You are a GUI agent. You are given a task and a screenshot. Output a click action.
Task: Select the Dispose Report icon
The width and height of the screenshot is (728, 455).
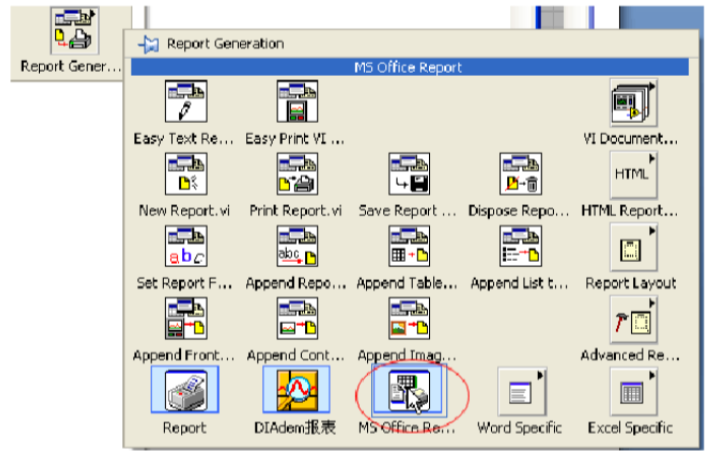[520, 174]
